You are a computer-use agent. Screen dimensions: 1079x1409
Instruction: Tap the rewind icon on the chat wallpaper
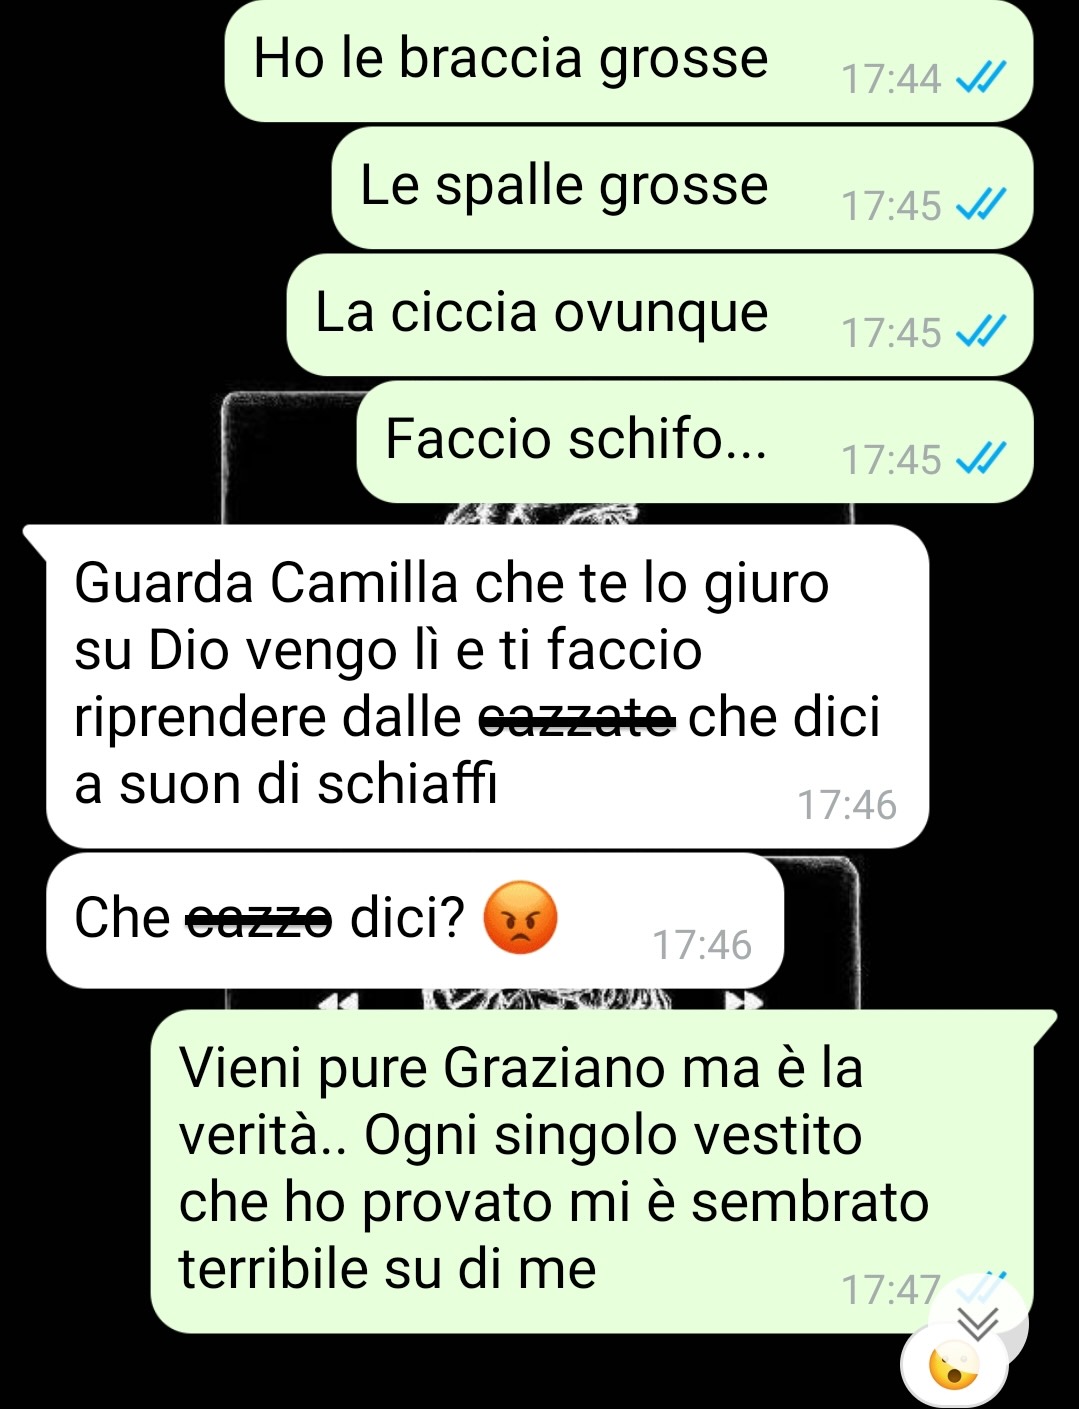click(338, 1001)
